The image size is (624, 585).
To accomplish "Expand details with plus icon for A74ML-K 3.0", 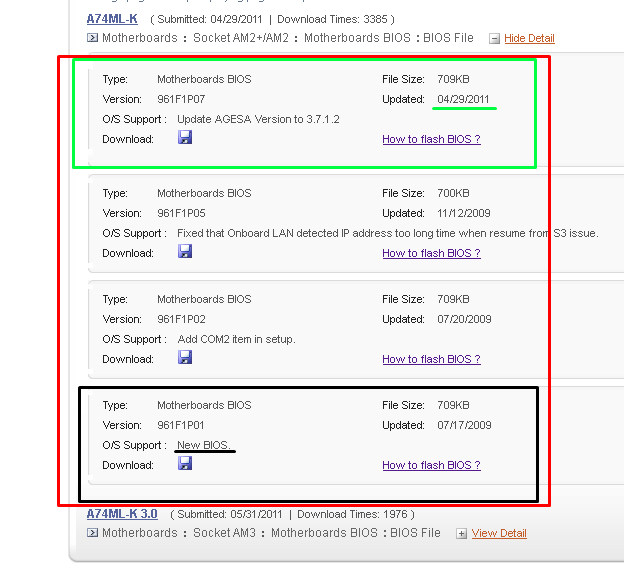I will click(461, 534).
